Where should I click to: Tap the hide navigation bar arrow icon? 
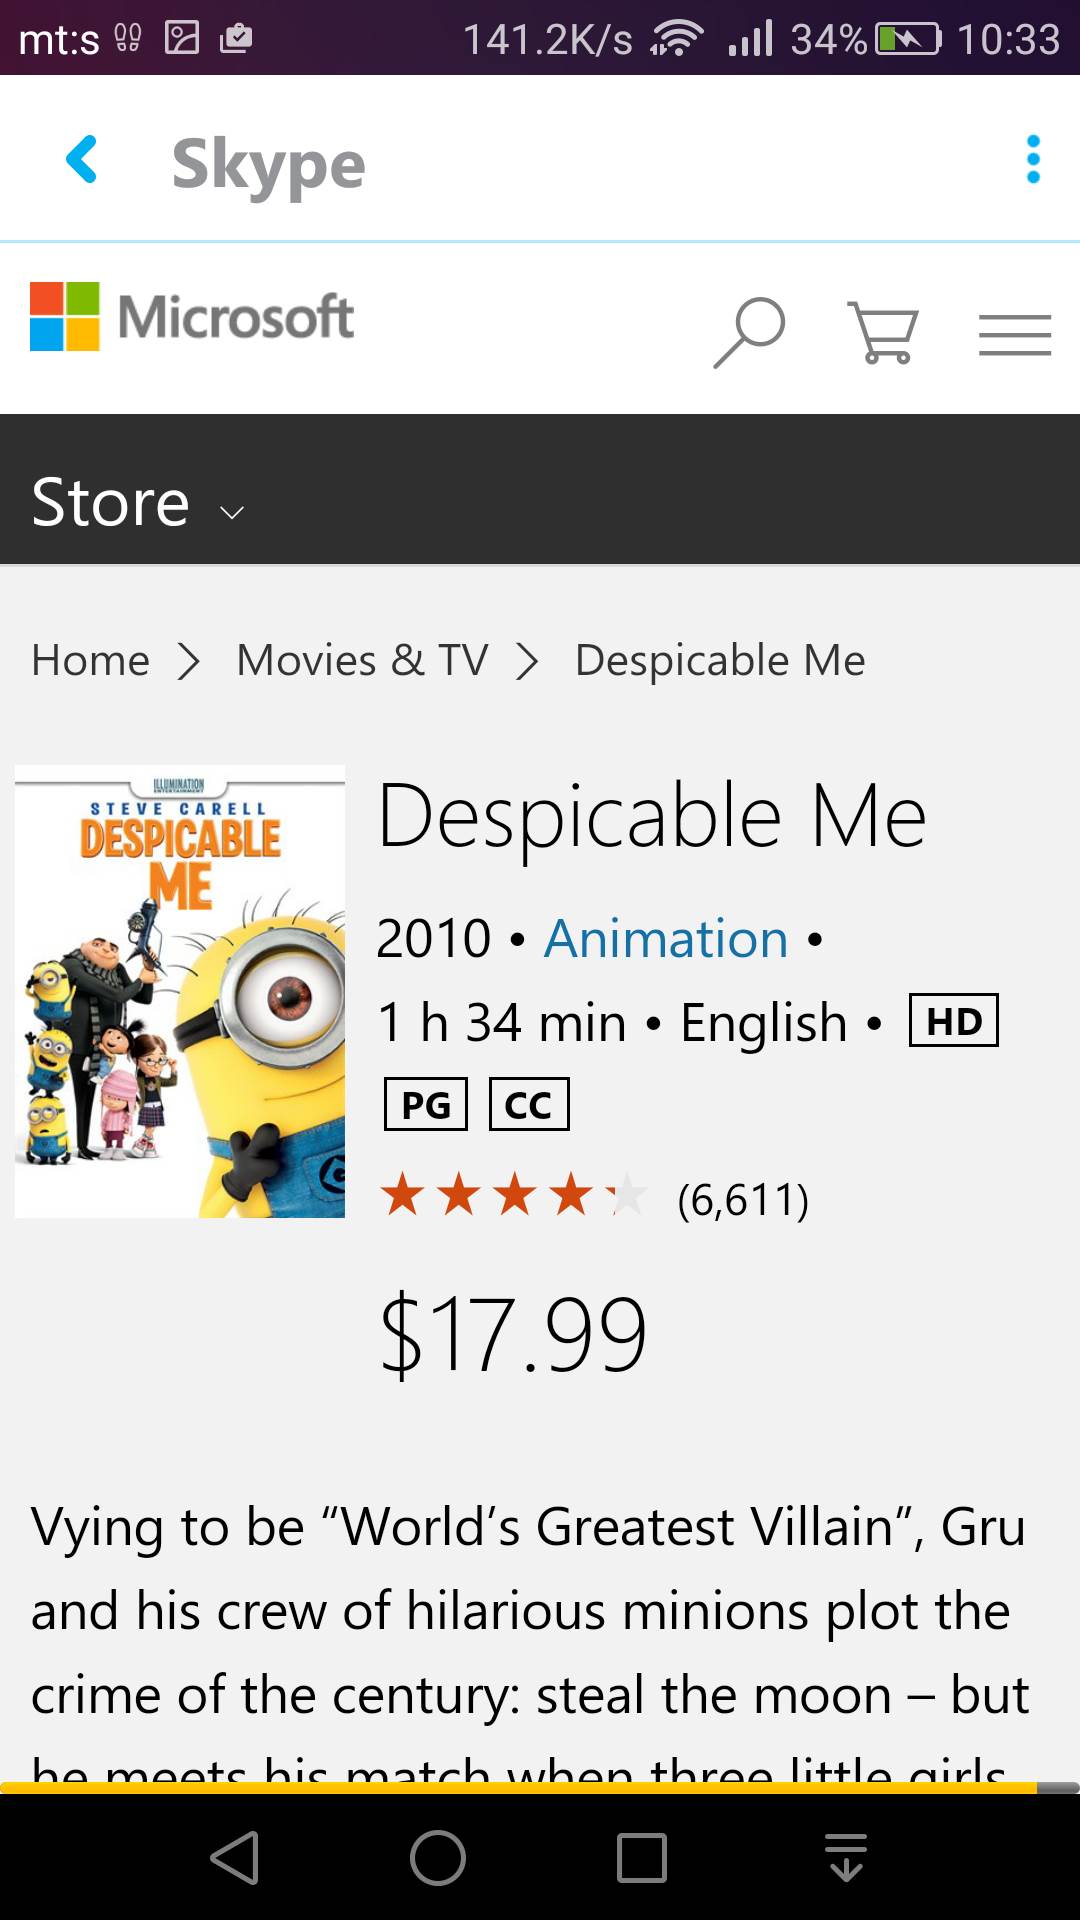coord(846,1858)
